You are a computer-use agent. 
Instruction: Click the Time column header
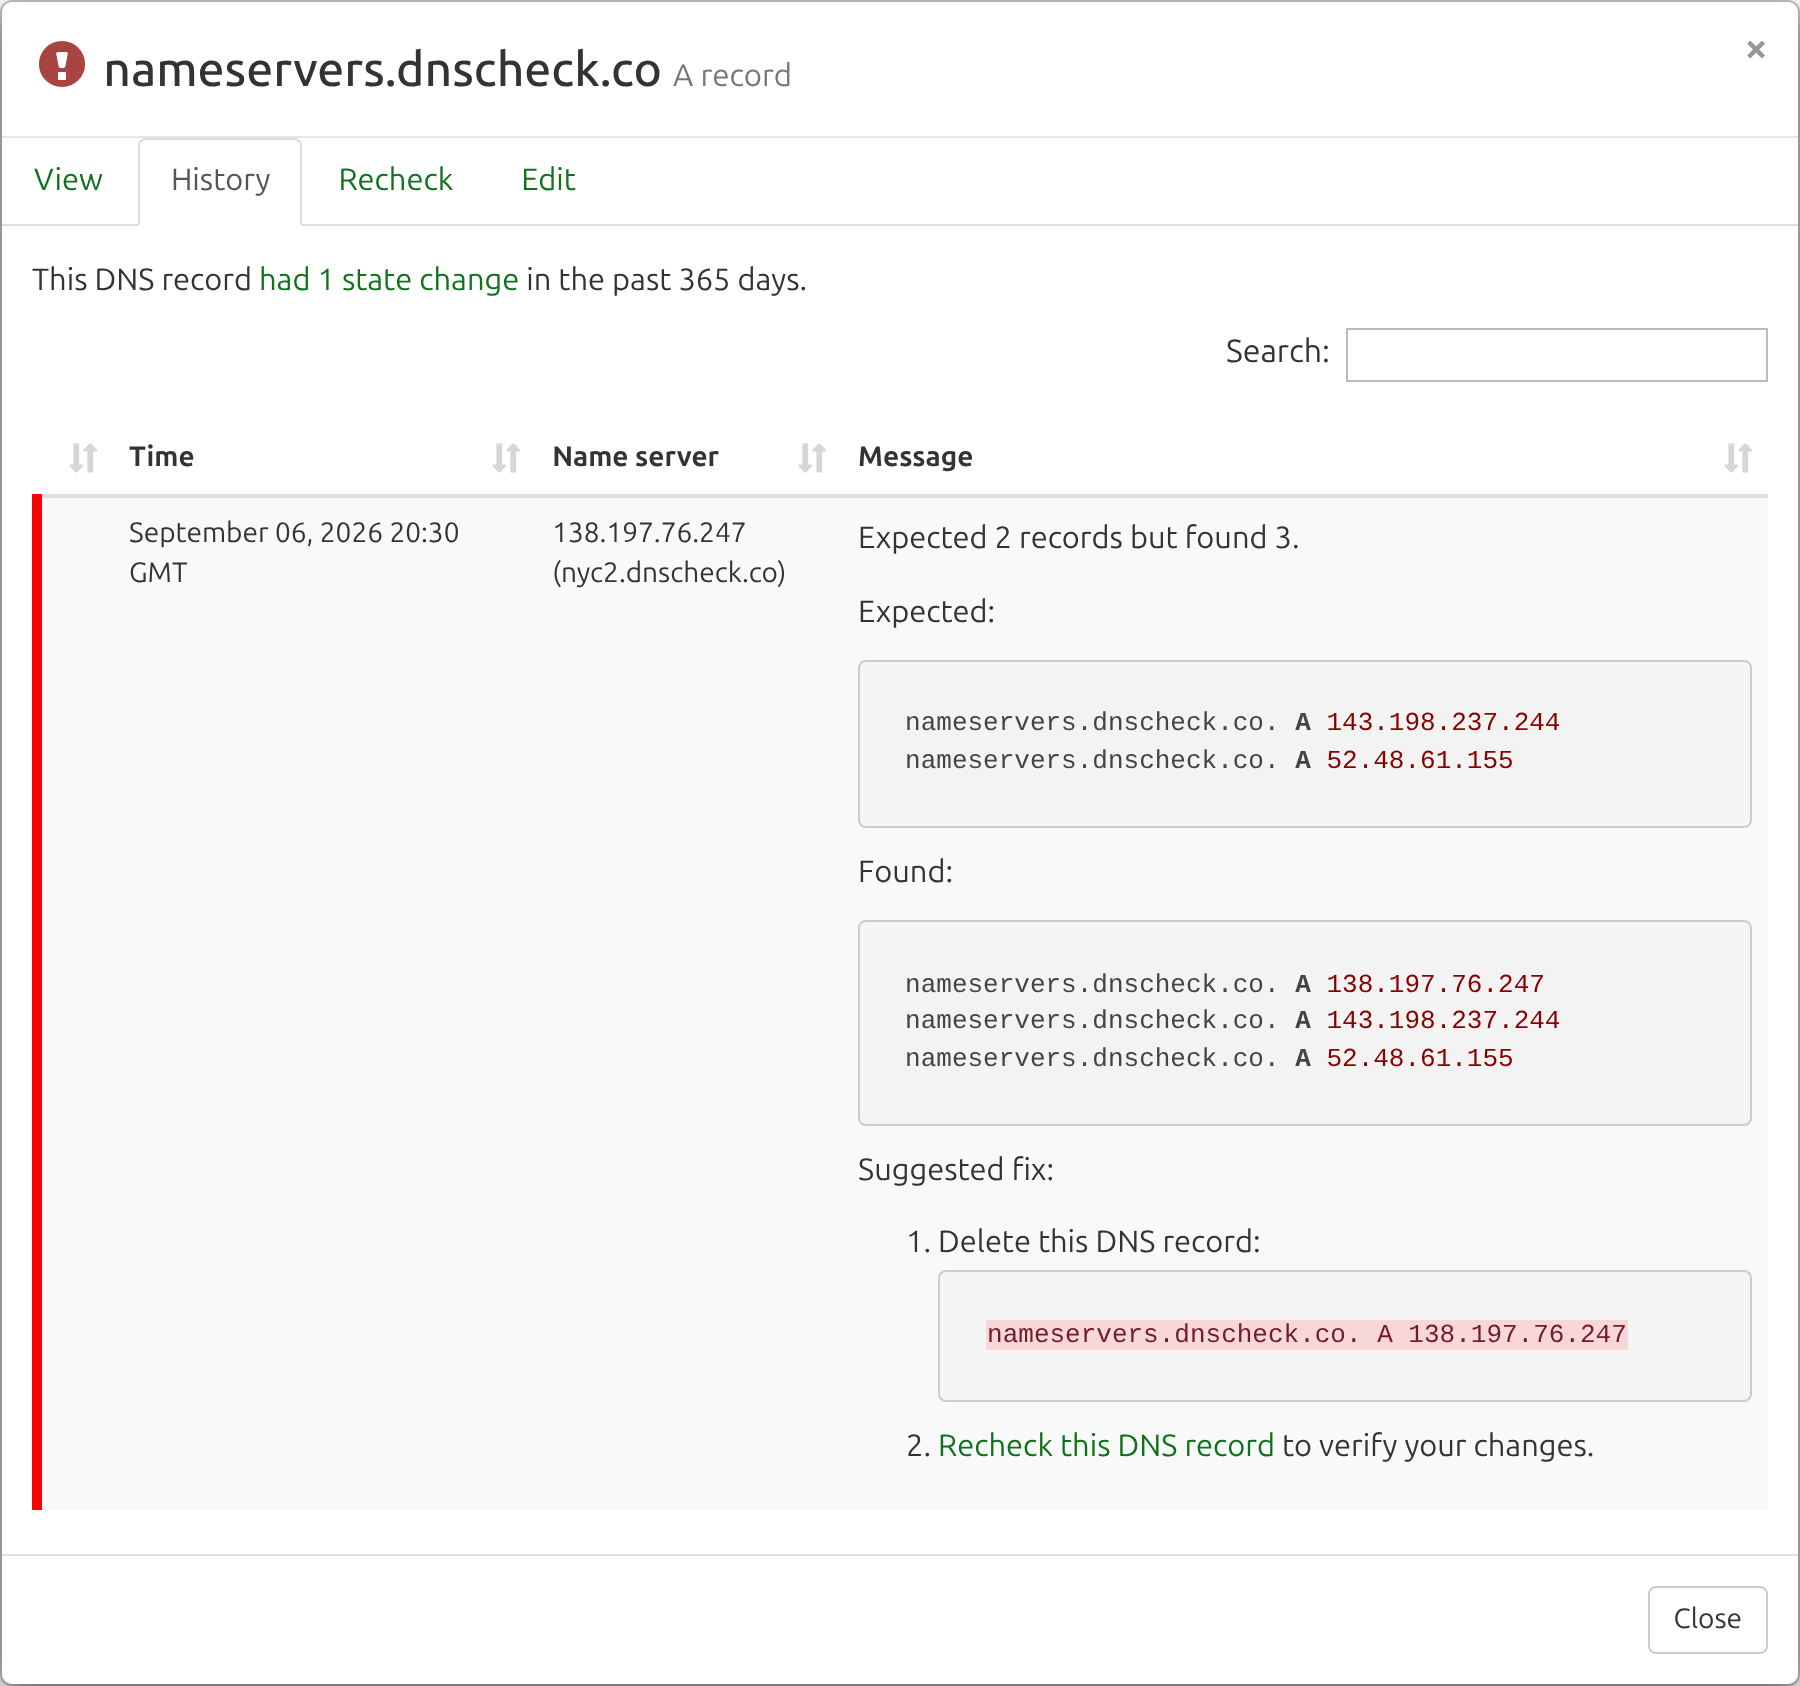(x=161, y=457)
